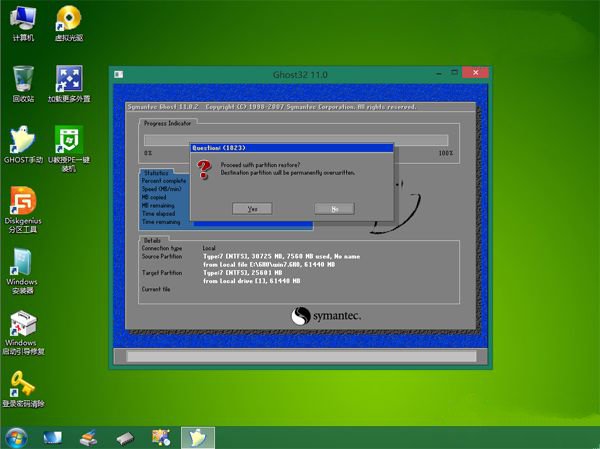The height and width of the screenshot is (449, 600).
Task: Open the 加载更多外置 desktop icon
Action: pos(69,84)
